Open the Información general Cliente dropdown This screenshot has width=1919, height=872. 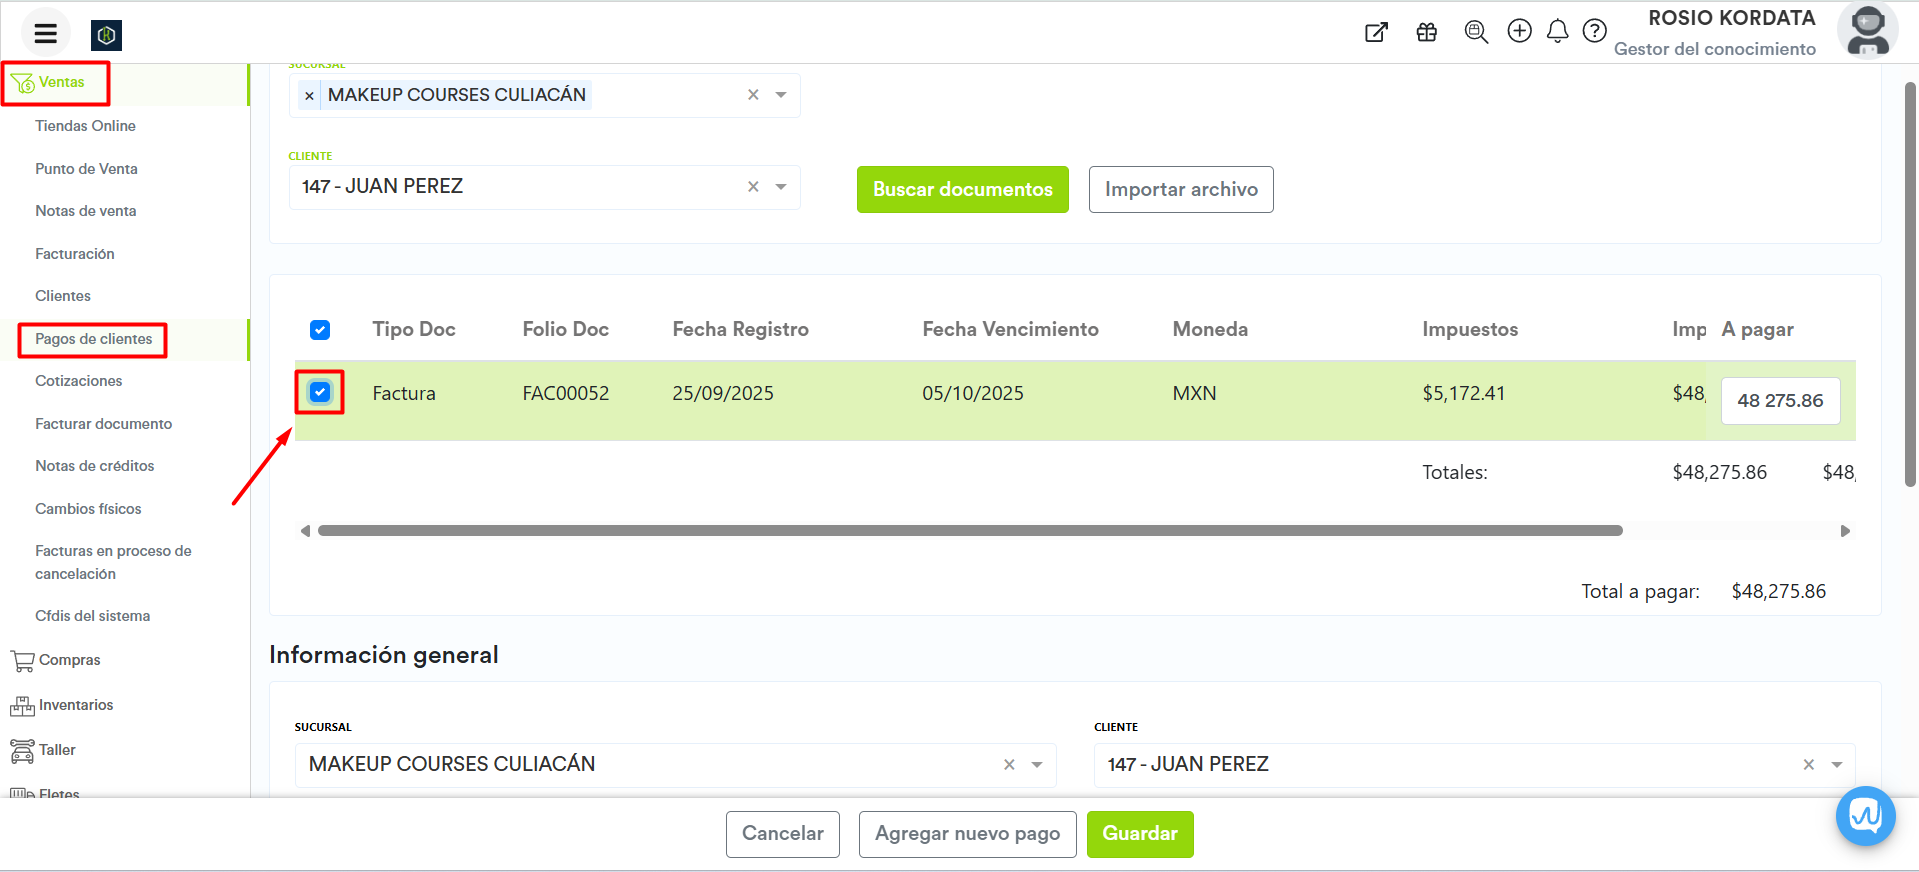point(1836,765)
